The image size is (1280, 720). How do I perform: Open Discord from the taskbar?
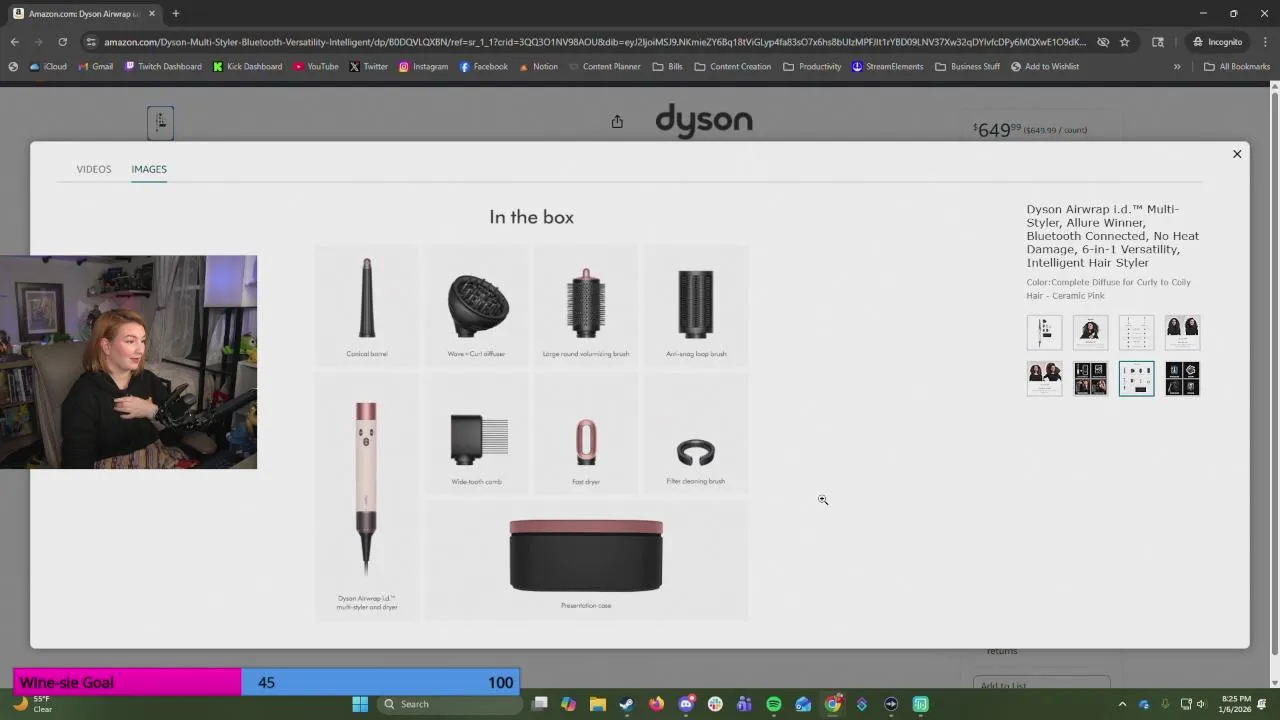tap(686, 704)
